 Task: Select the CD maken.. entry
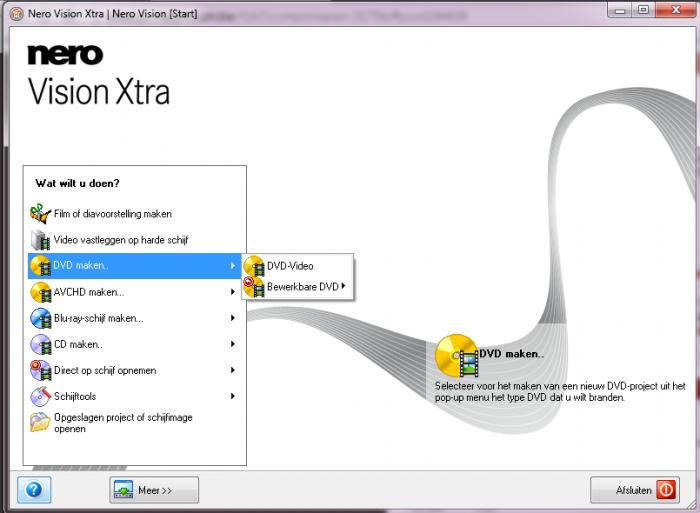pyautogui.click(x=134, y=344)
